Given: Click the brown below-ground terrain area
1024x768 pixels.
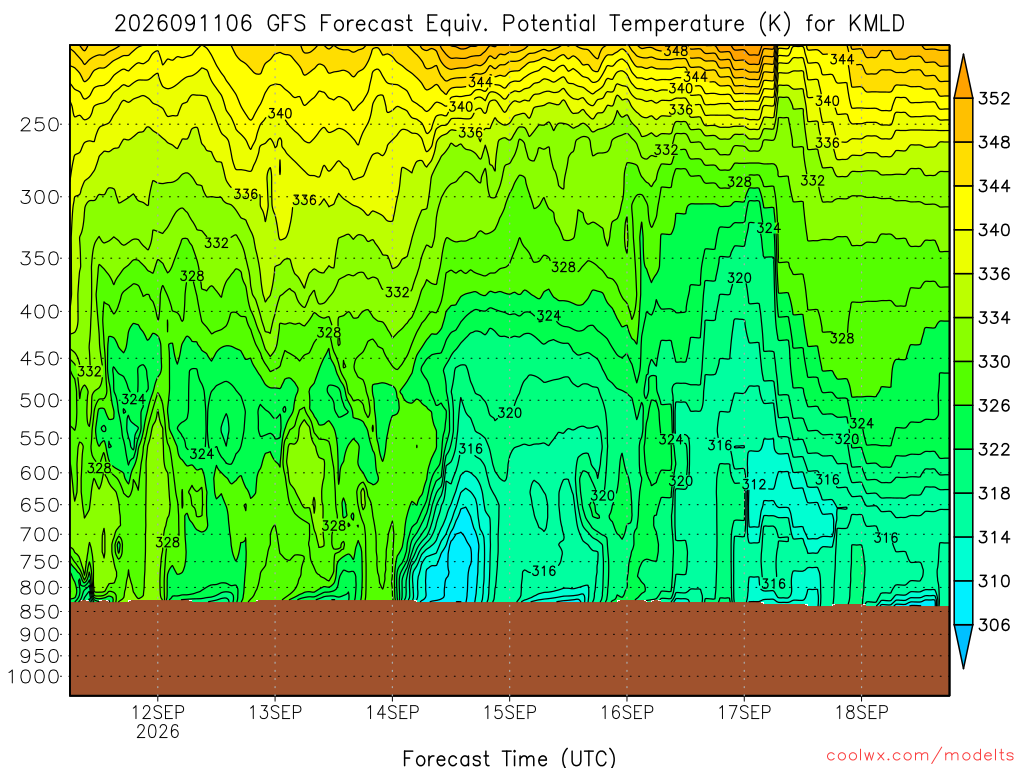Looking at the screenshot, I should tap(509, 648).
